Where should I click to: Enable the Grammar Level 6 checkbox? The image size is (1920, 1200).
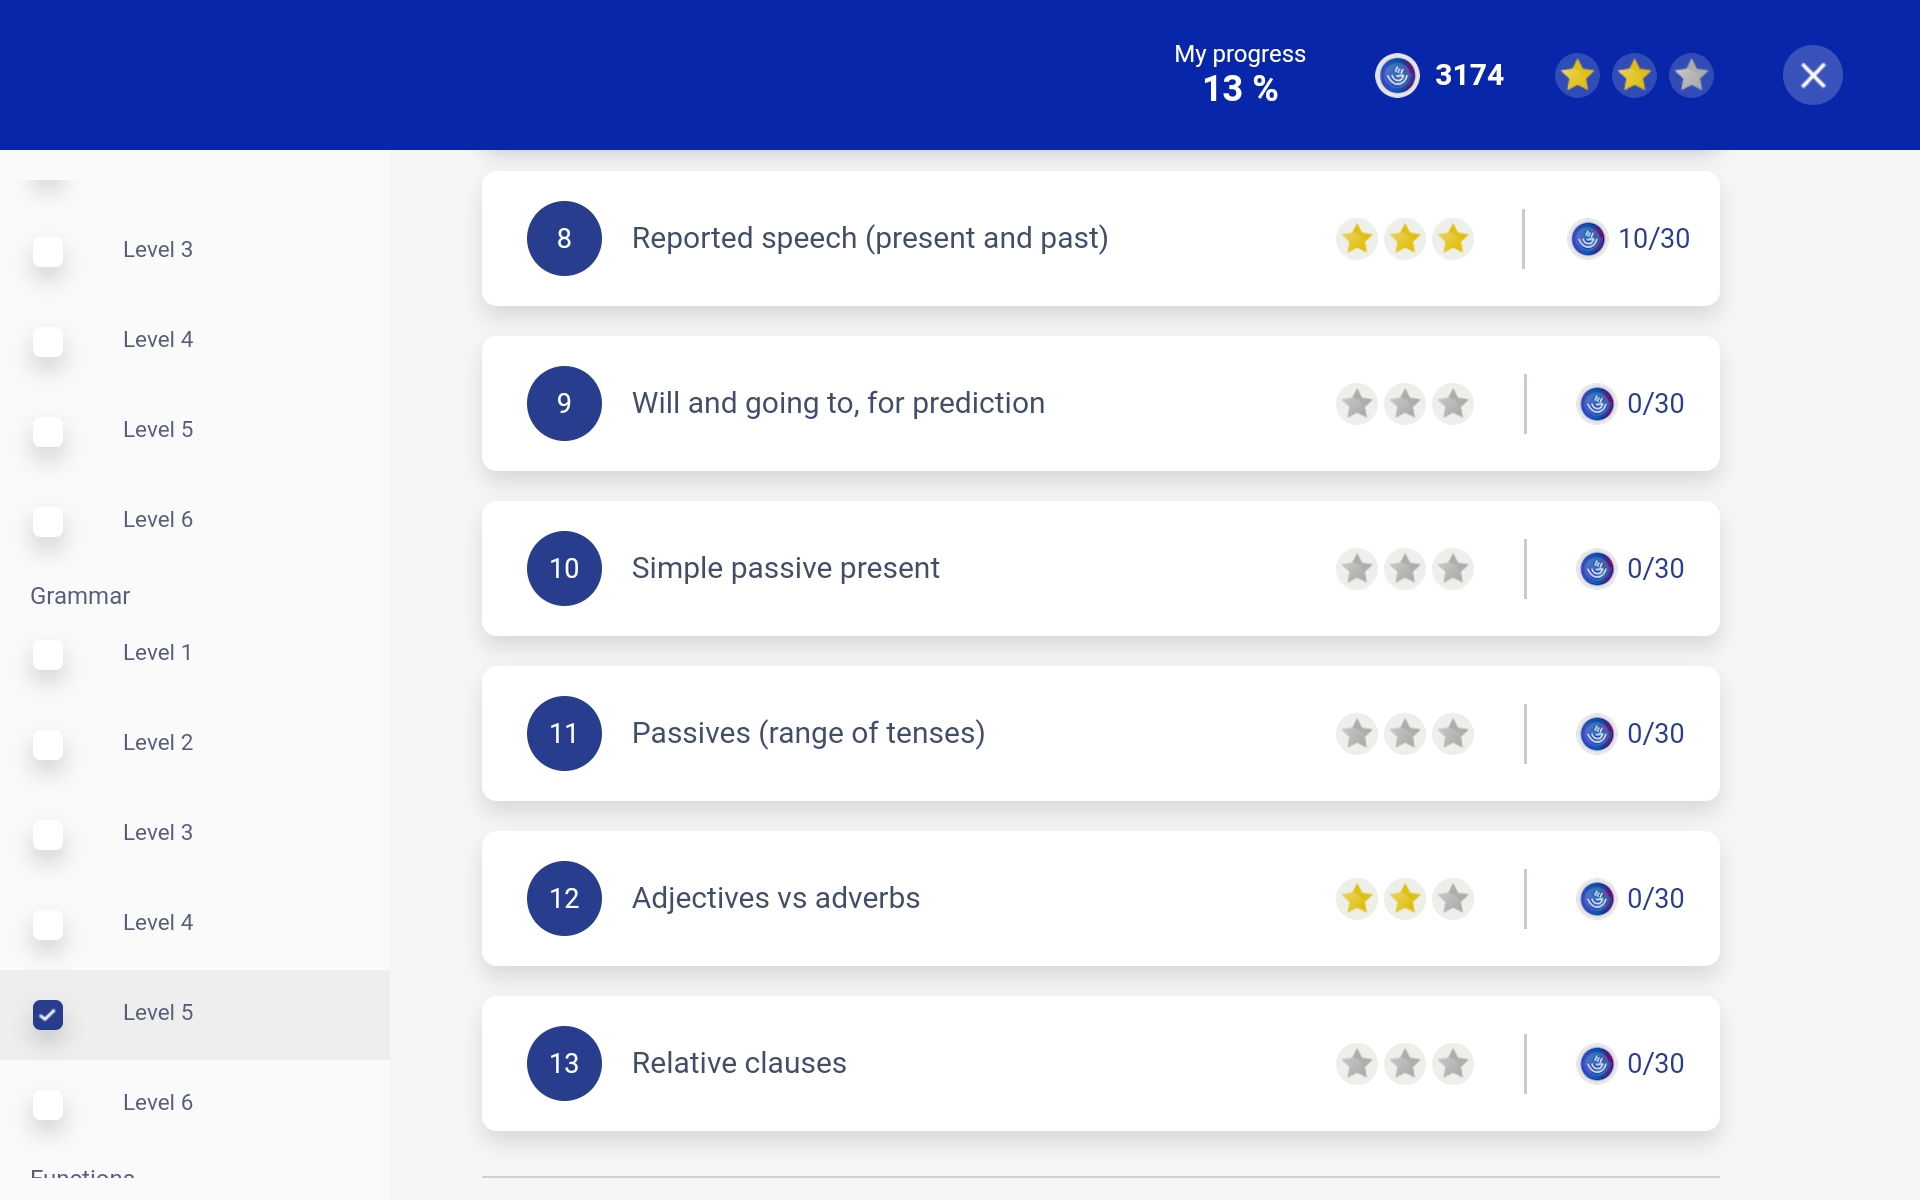(48, 1104)
